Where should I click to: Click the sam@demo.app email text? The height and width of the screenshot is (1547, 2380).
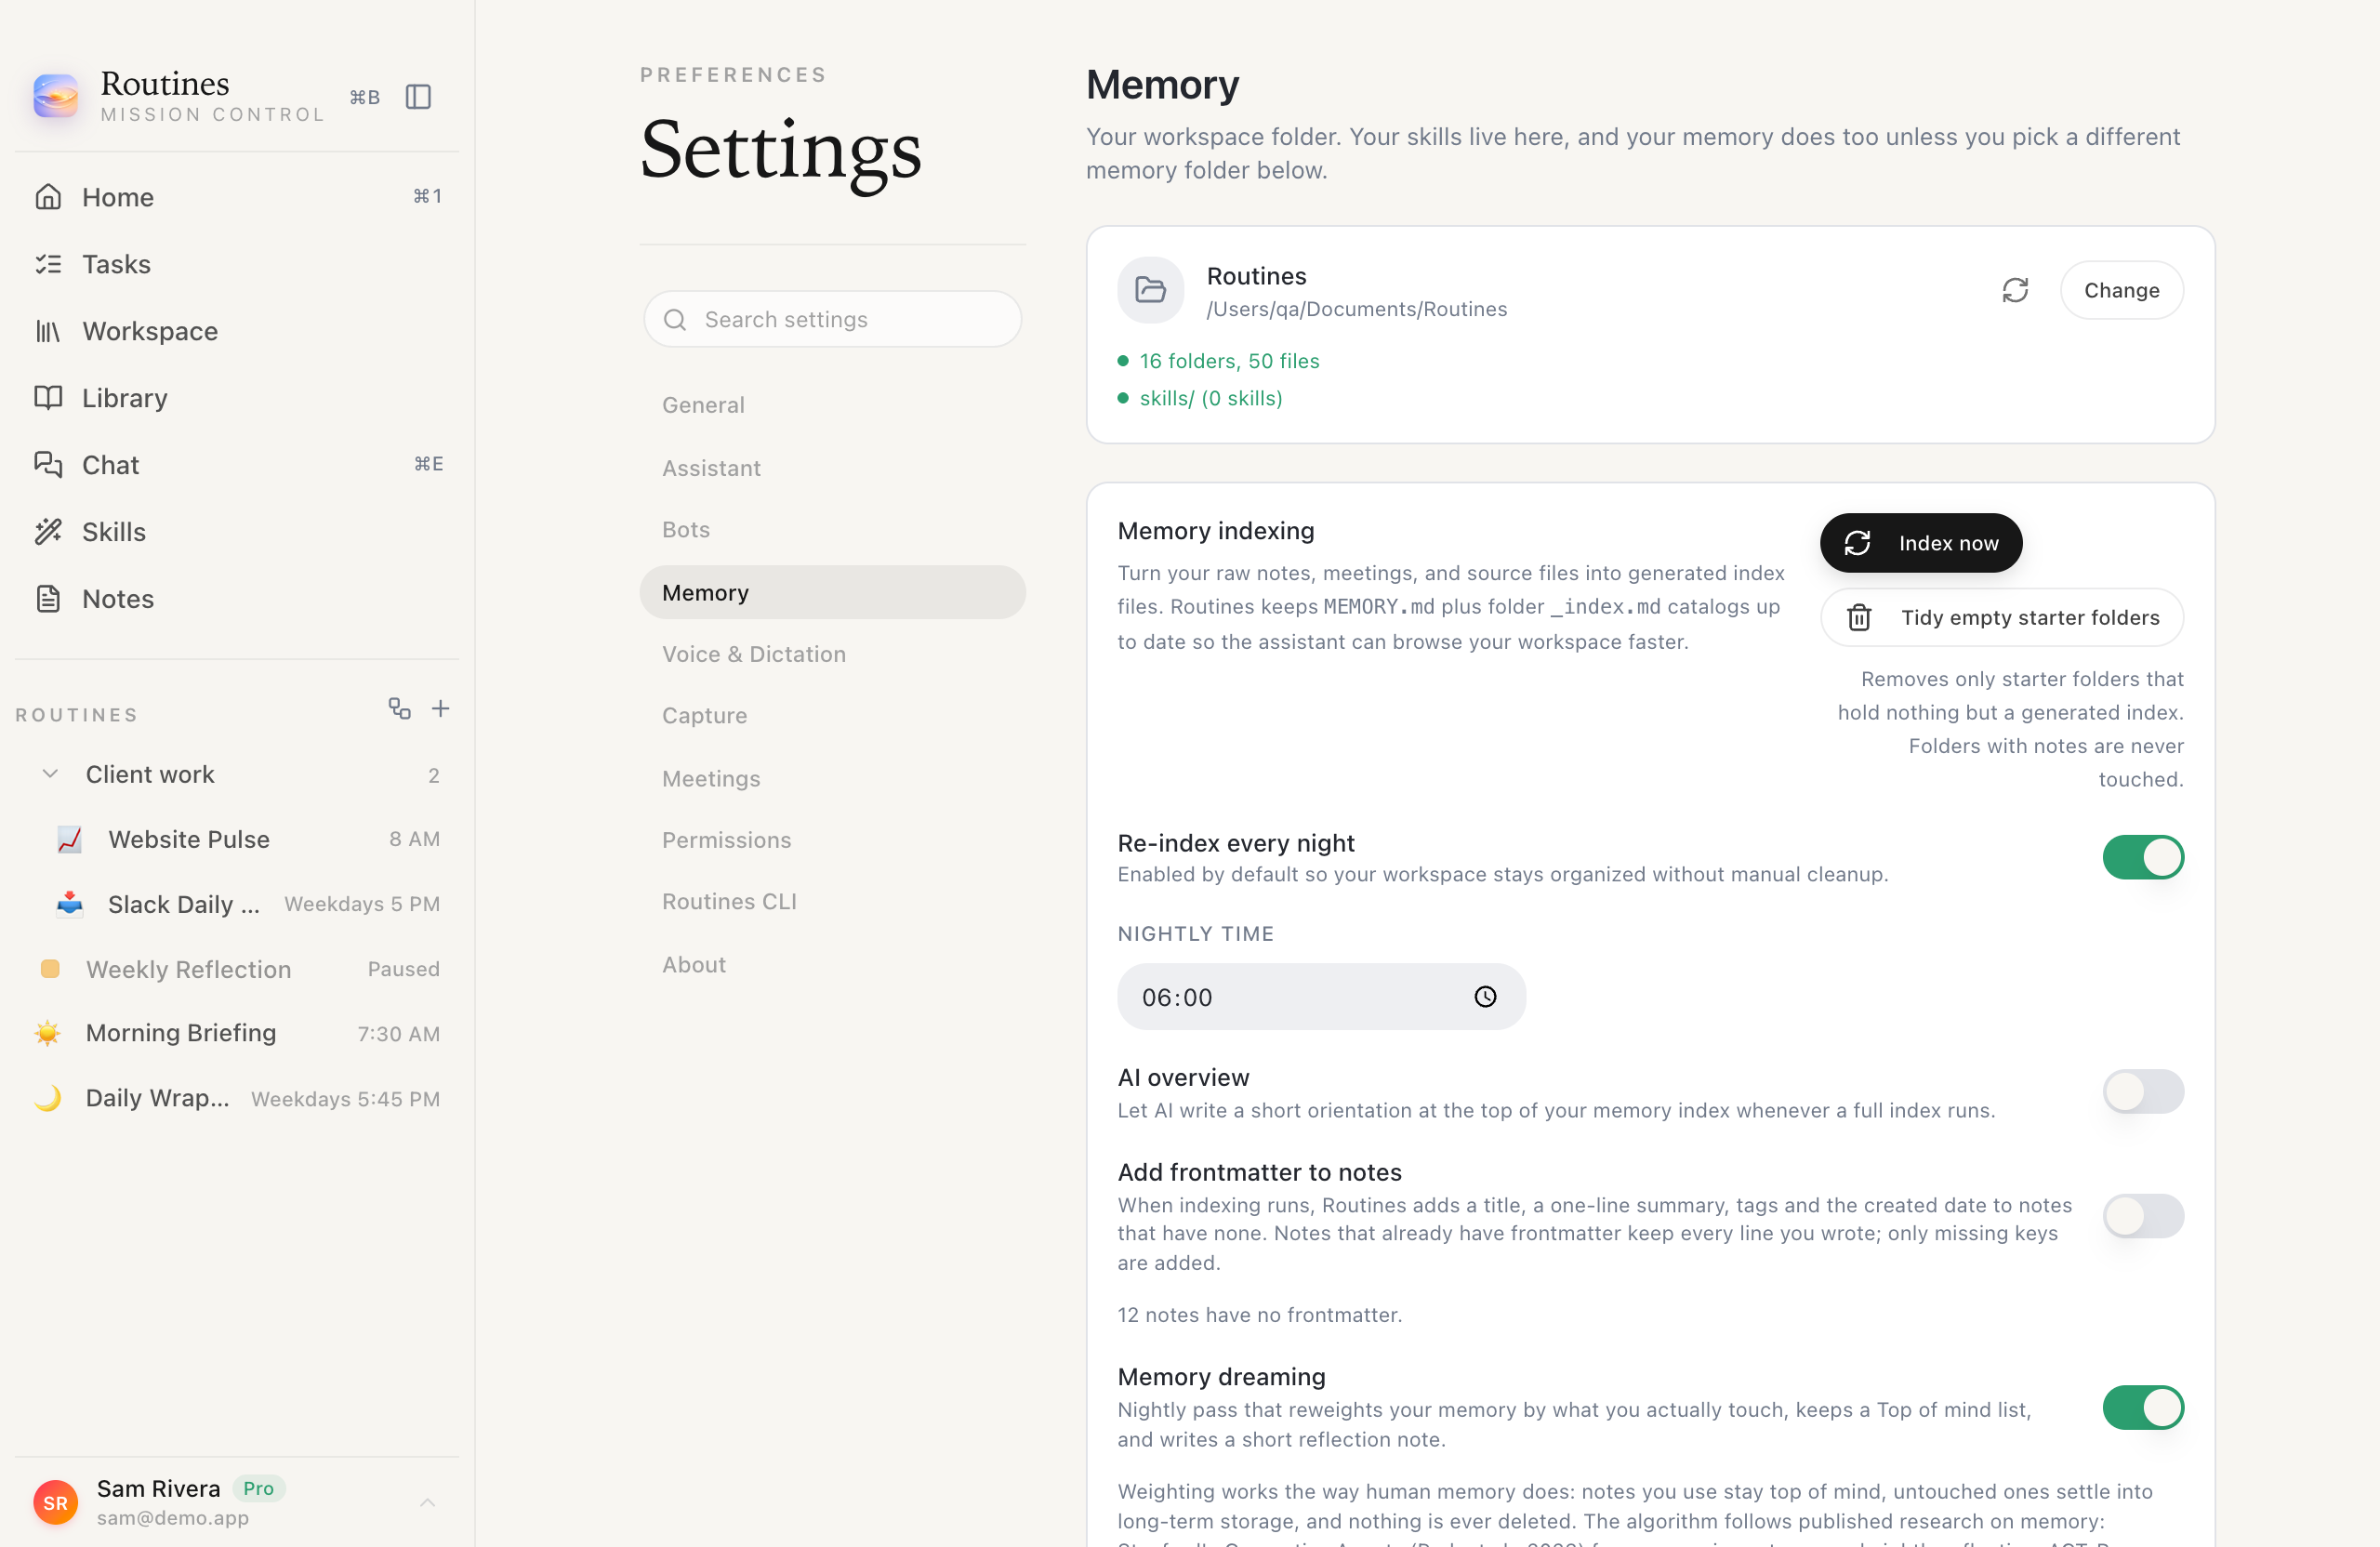click(x=173, y=1518)
